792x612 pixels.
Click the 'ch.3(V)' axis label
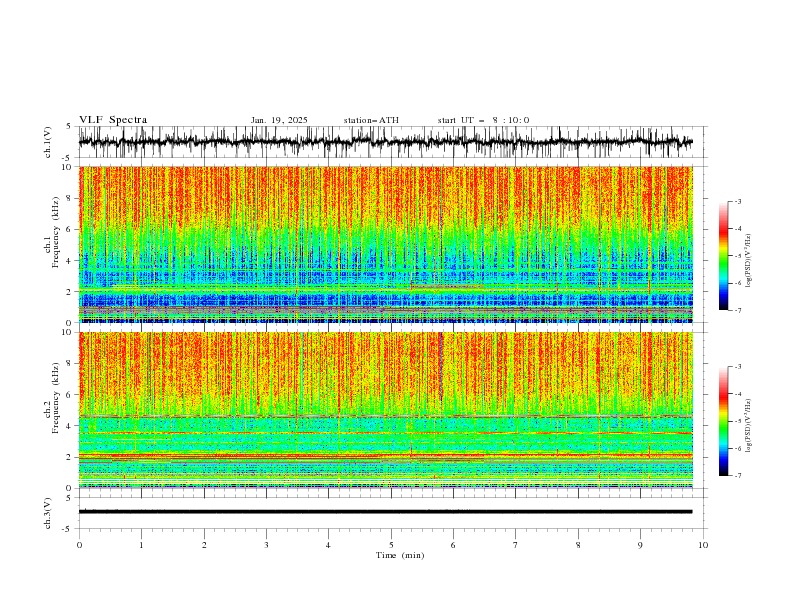click(x=48, y=513)
